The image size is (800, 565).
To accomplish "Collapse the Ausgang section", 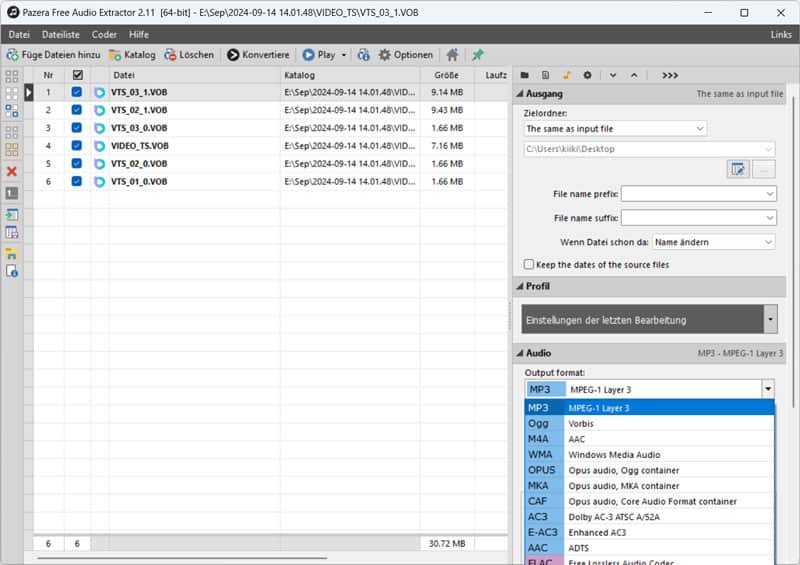I will coord(519,93).
